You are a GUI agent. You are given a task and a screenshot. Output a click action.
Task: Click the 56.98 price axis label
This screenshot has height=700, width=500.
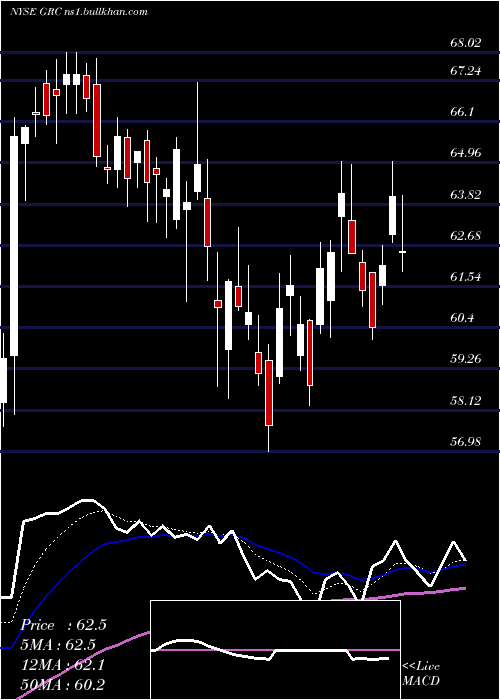pyautogui.click(x=465, y=442)
